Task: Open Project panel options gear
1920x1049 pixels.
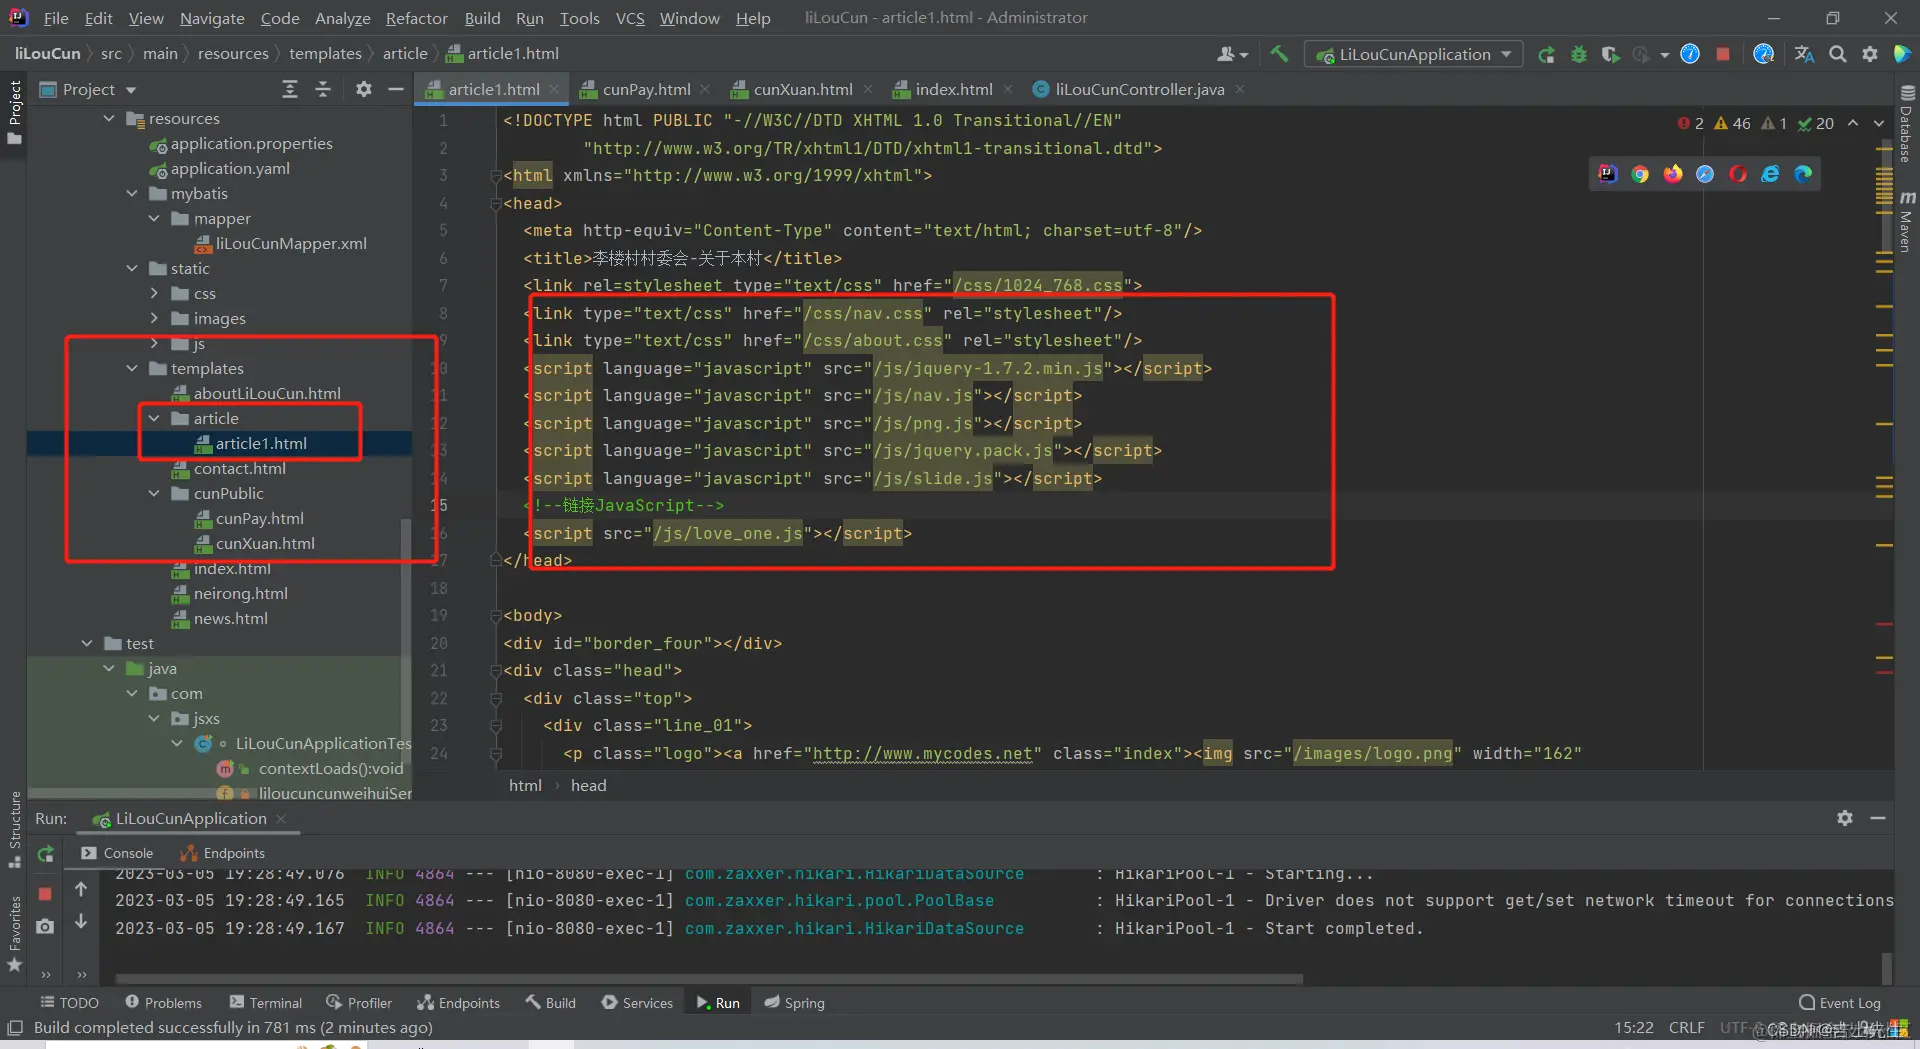Action: [364, 89]
